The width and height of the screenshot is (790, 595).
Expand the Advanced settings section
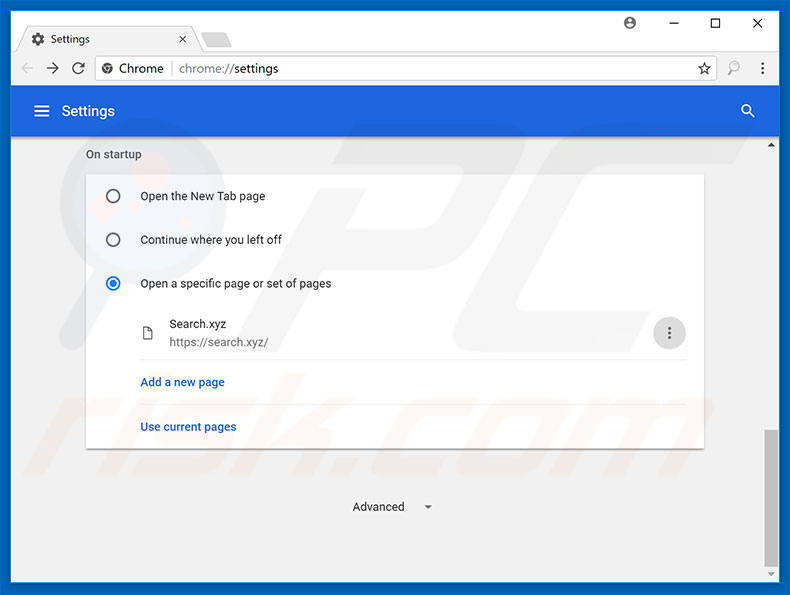pos(392,507)
